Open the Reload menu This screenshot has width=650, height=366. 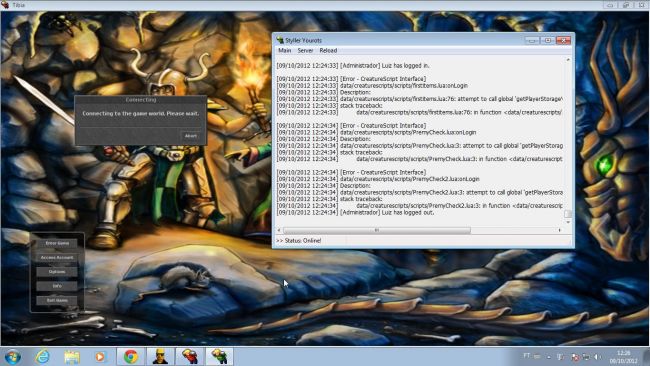(328, 51)
